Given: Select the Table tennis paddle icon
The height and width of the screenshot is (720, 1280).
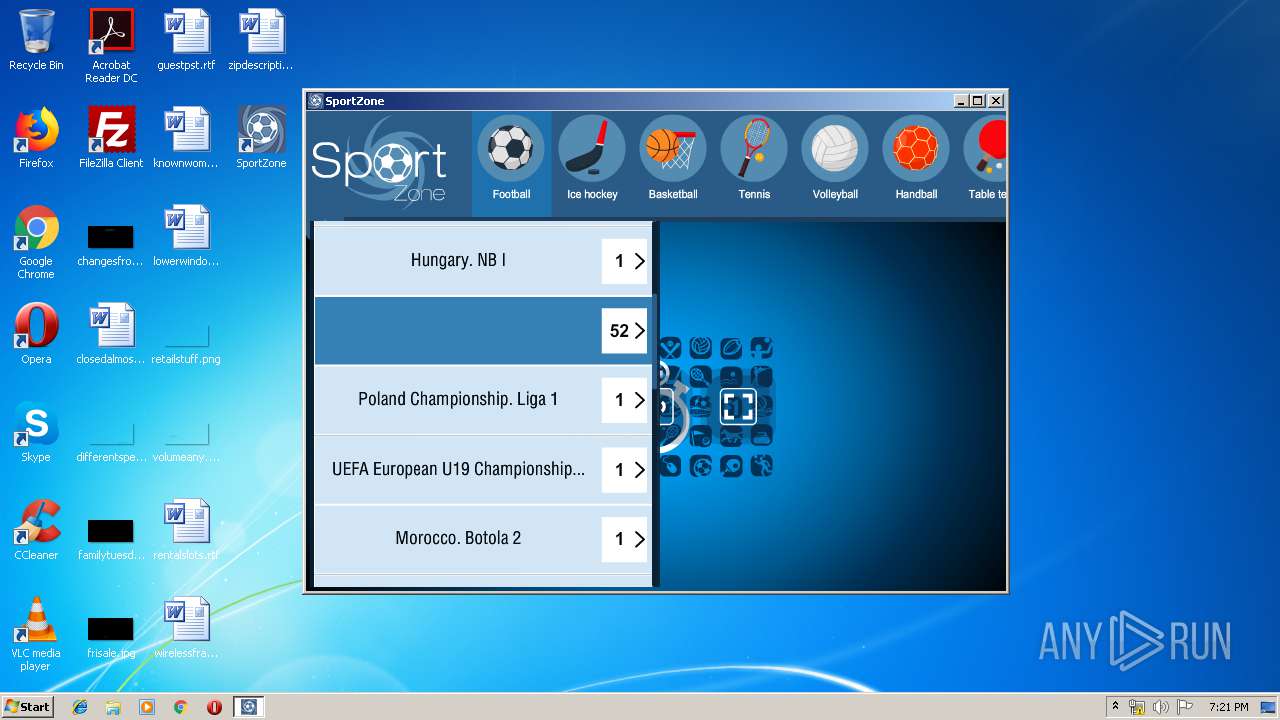Looking at the screenshot, I should click(985, 148).
